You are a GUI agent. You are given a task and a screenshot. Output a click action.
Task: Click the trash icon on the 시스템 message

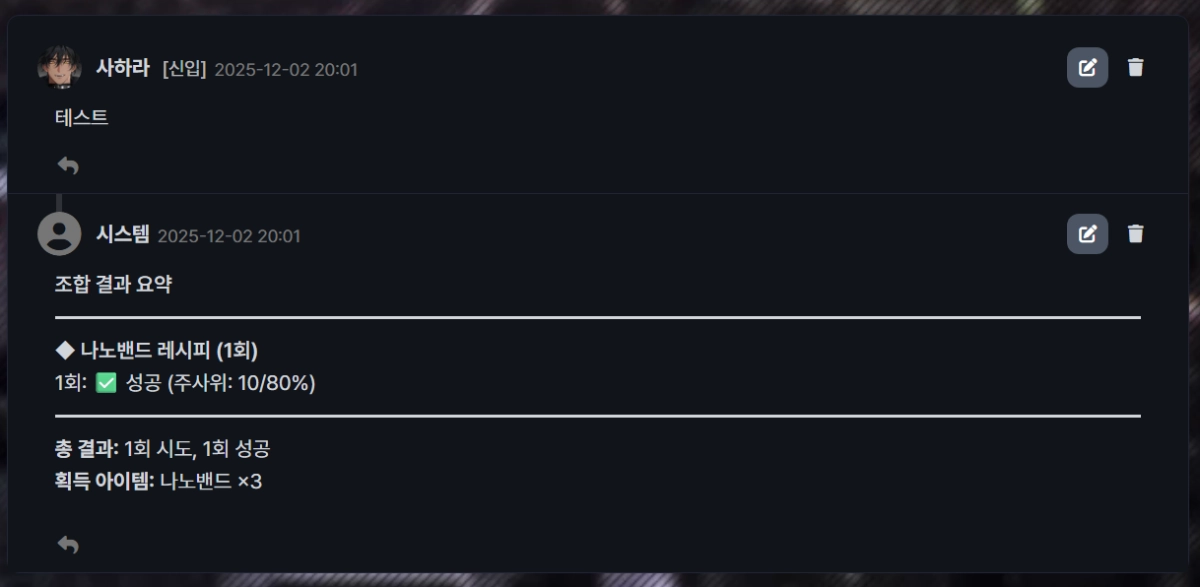click(1135, 235)
